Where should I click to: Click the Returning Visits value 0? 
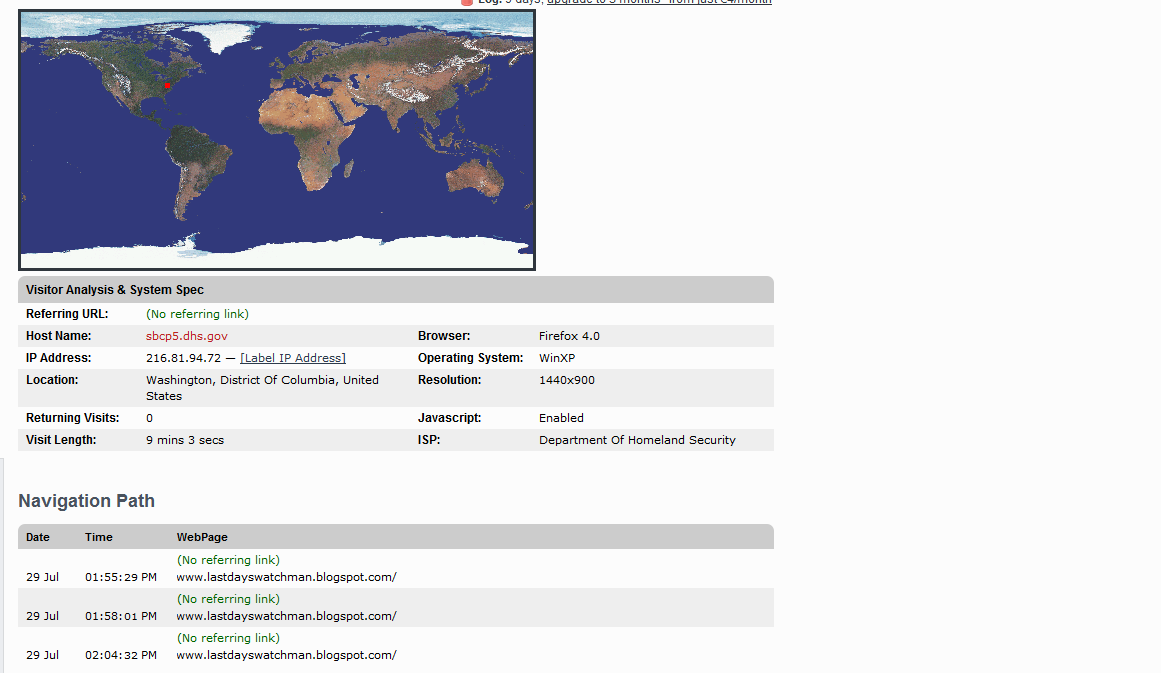tap(150, 418)
